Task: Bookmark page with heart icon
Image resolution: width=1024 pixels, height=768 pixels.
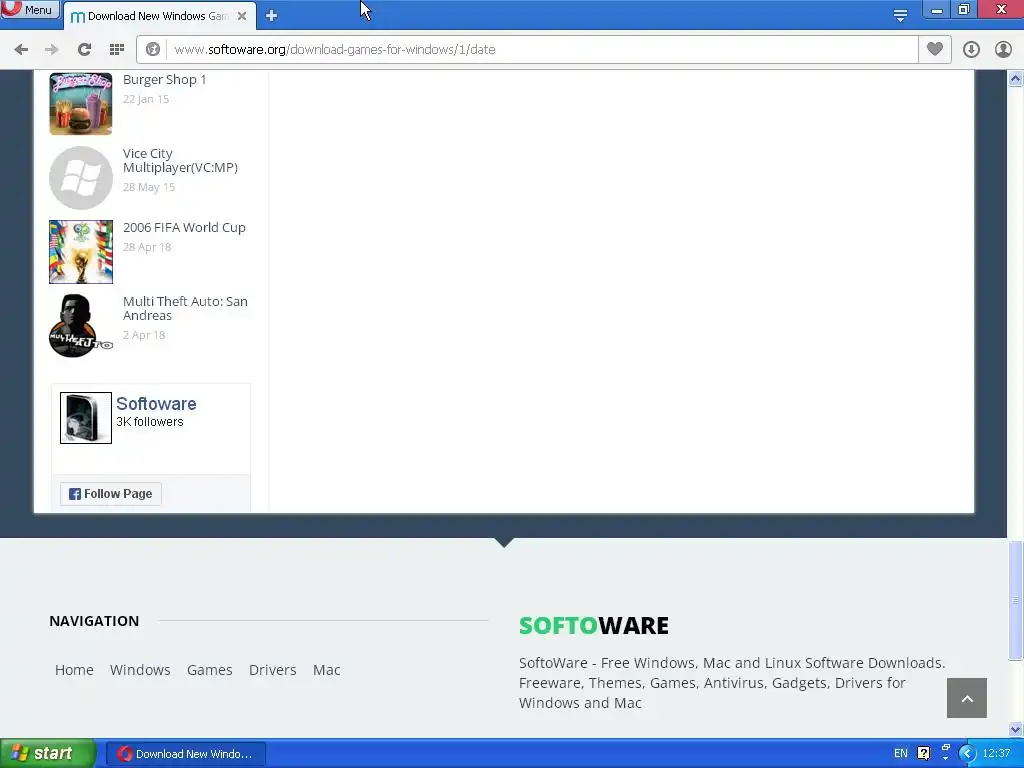Action: coord(935,49)
